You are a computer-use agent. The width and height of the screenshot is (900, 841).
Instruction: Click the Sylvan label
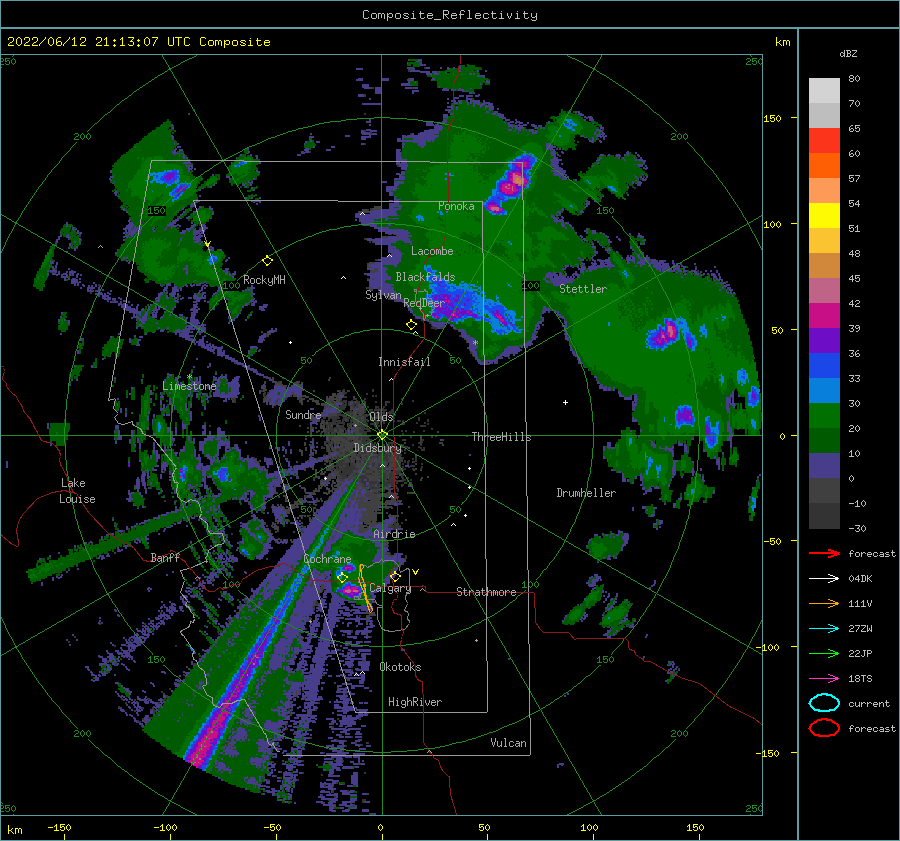pyautogui.click(x=383, y=295)
